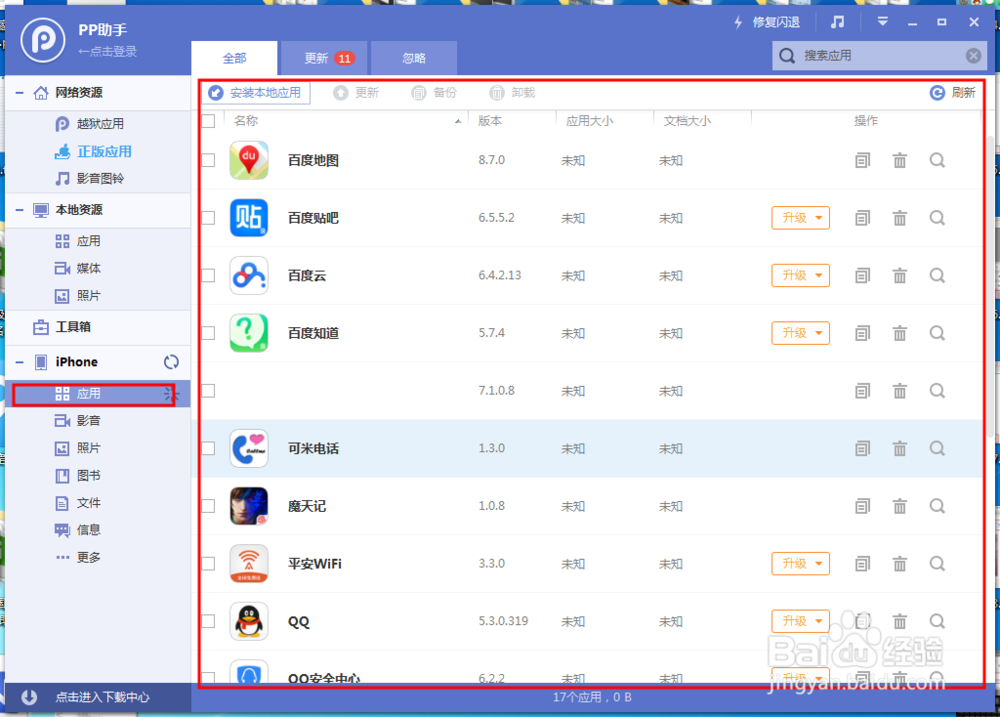The image size is (1000, 717).
Task: Click trash icon for 百度贴吧
Action: 900,218
